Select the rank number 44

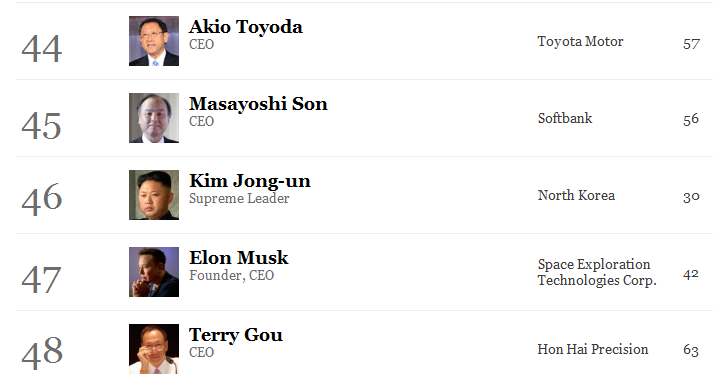coord(41,49)
